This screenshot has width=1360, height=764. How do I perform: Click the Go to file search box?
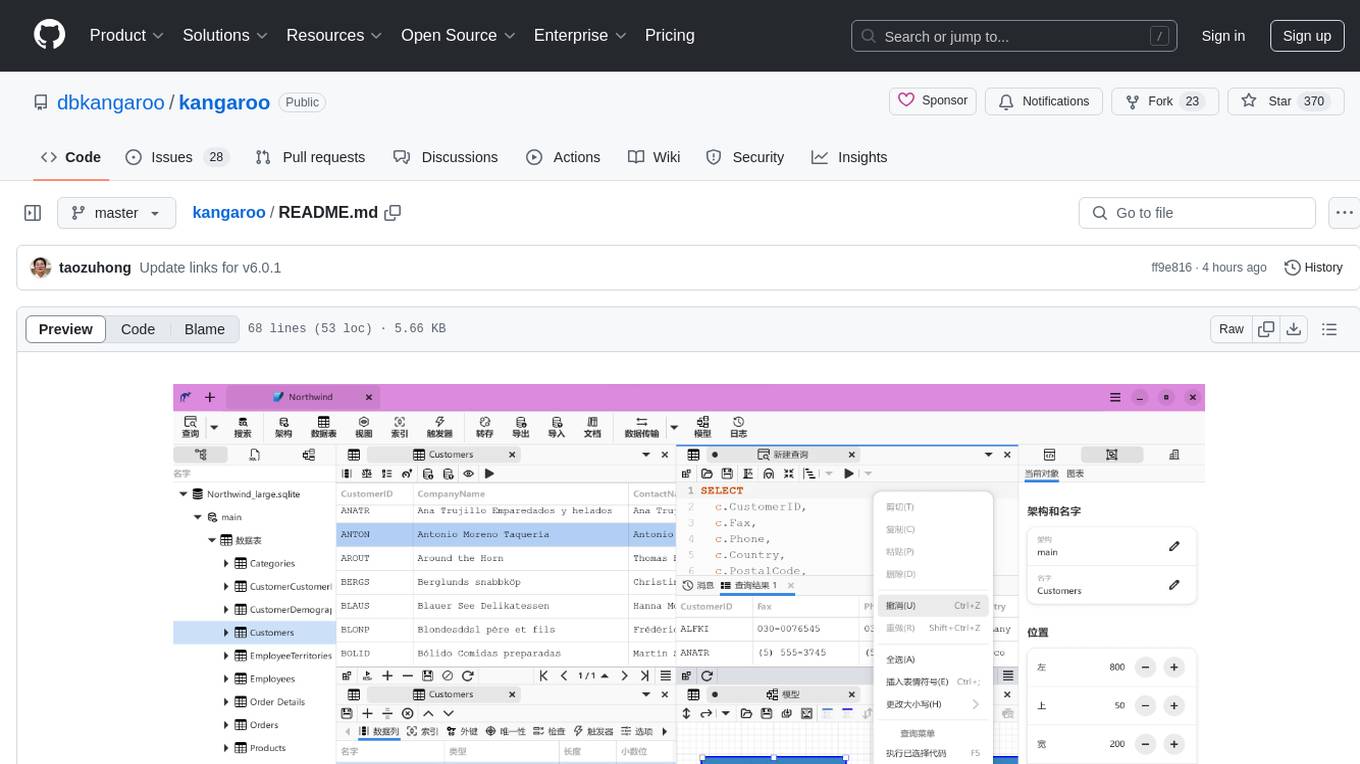click(x=1197, y=213)
